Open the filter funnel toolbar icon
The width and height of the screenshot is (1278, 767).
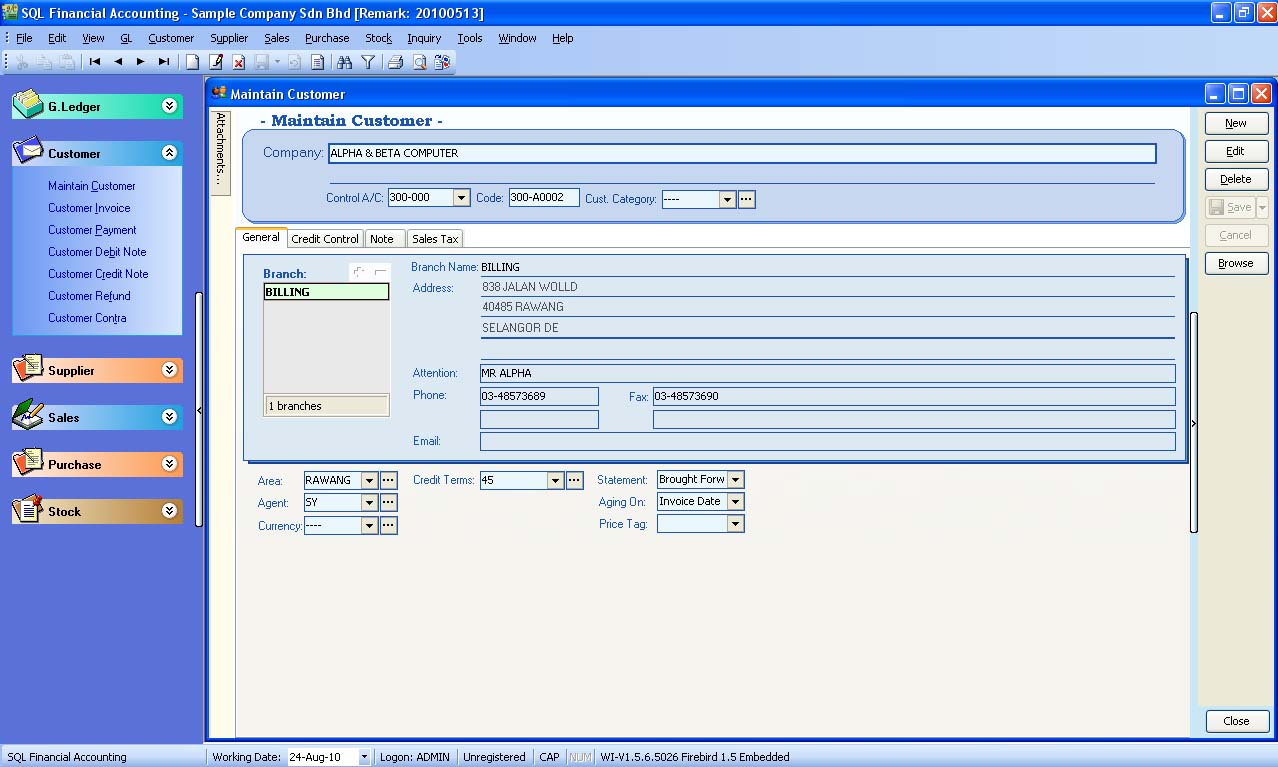coord(367,61)
